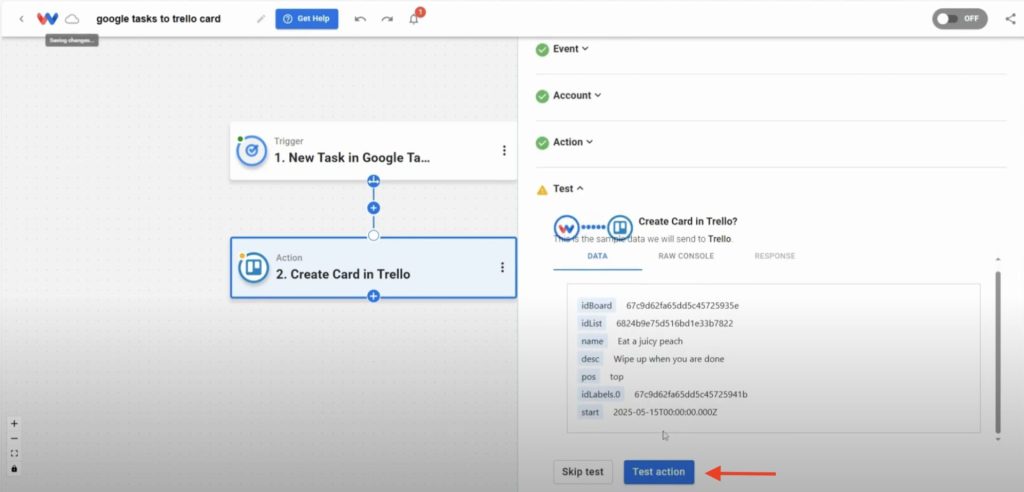The image size is (1024, 492).
Task: Zoom in on the canvas
Action: 14,423
